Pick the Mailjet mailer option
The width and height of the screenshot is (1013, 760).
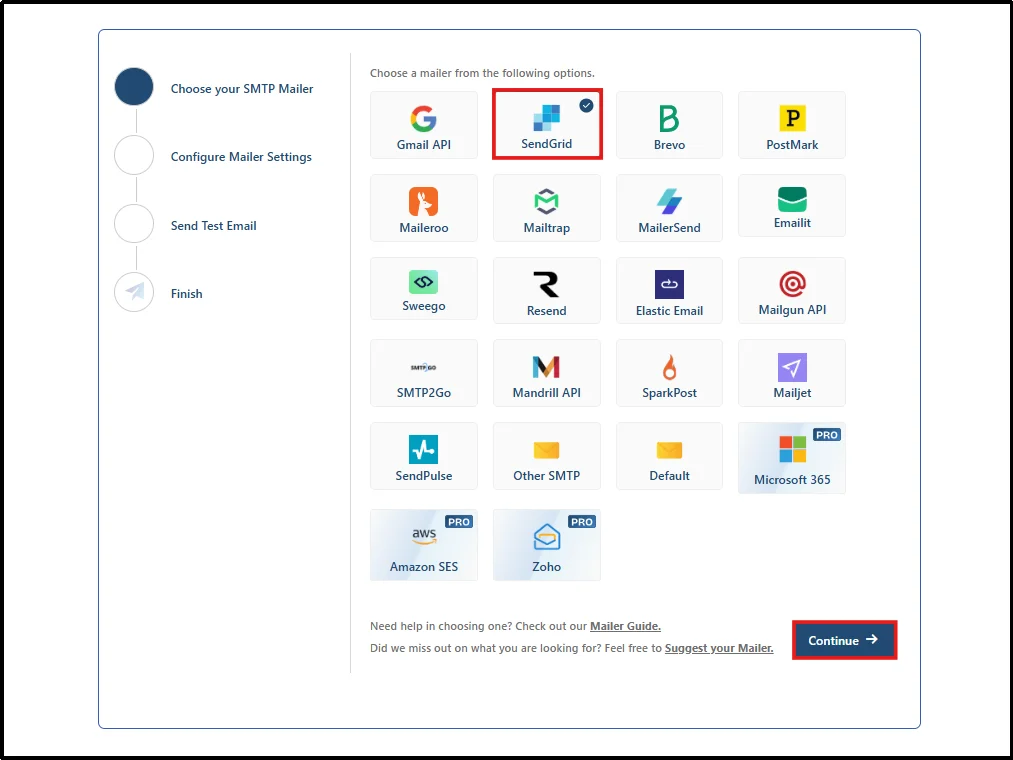(792, 373)
